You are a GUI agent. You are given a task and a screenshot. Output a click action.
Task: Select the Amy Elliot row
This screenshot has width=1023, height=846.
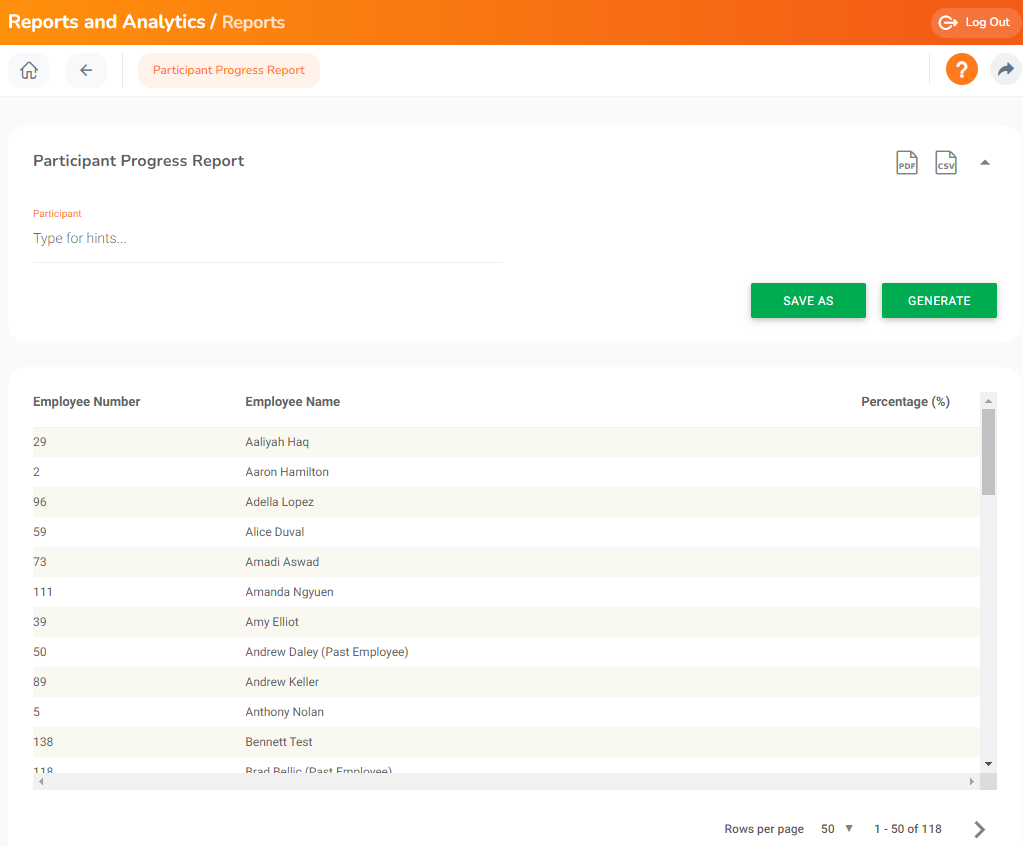506,622
